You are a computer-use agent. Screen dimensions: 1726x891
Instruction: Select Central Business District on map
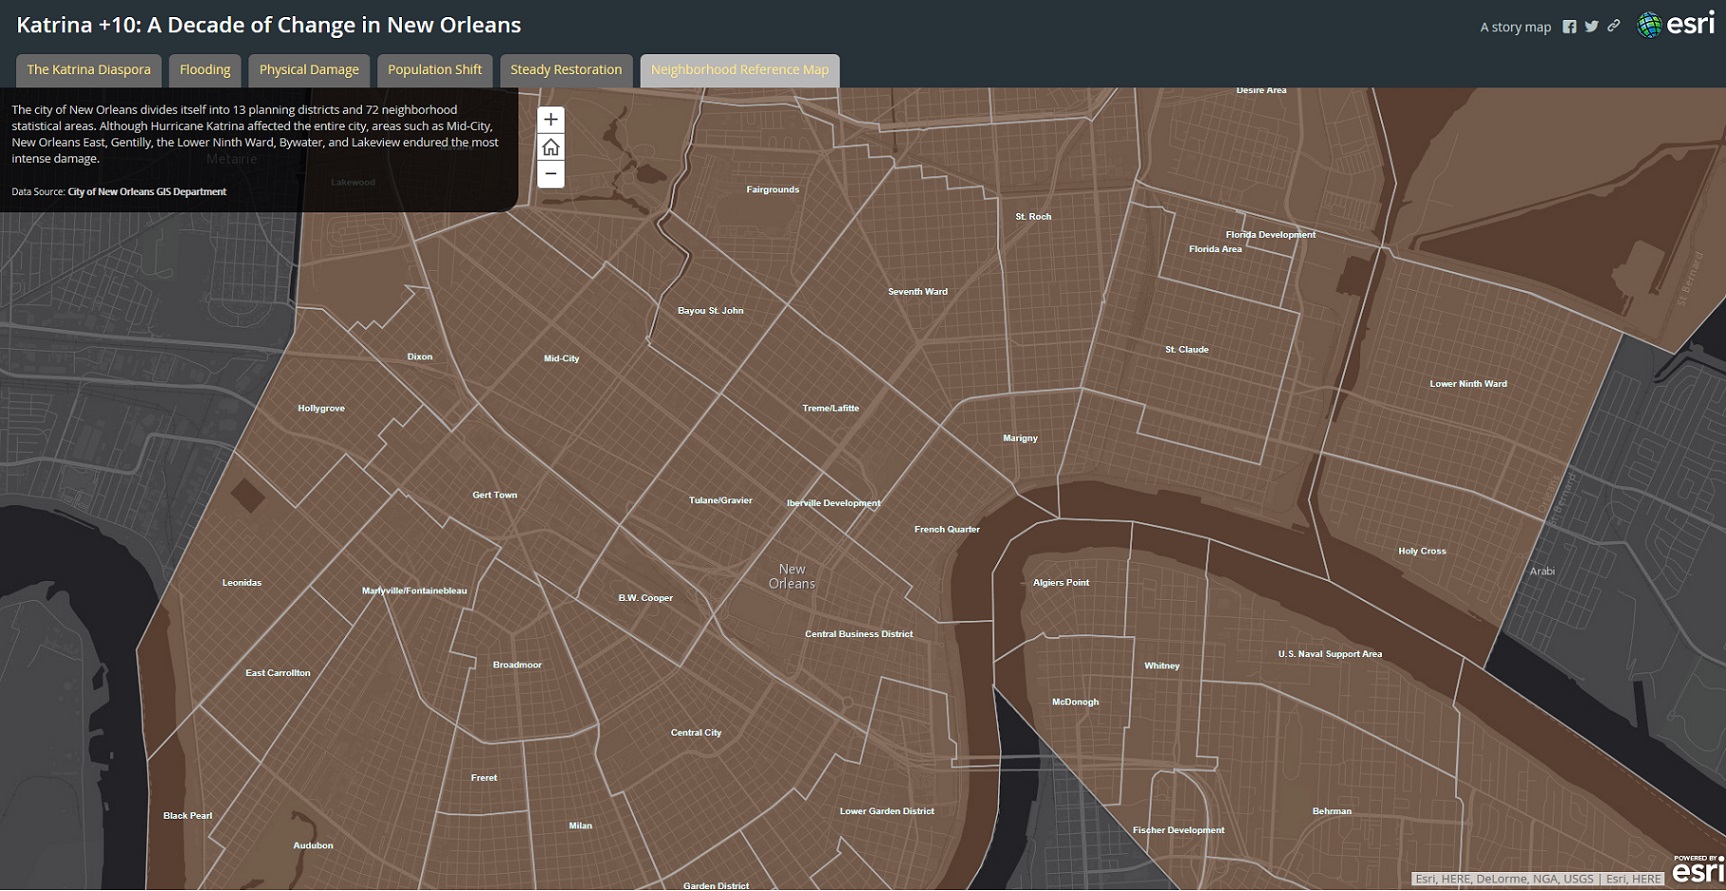click(858, 634)
